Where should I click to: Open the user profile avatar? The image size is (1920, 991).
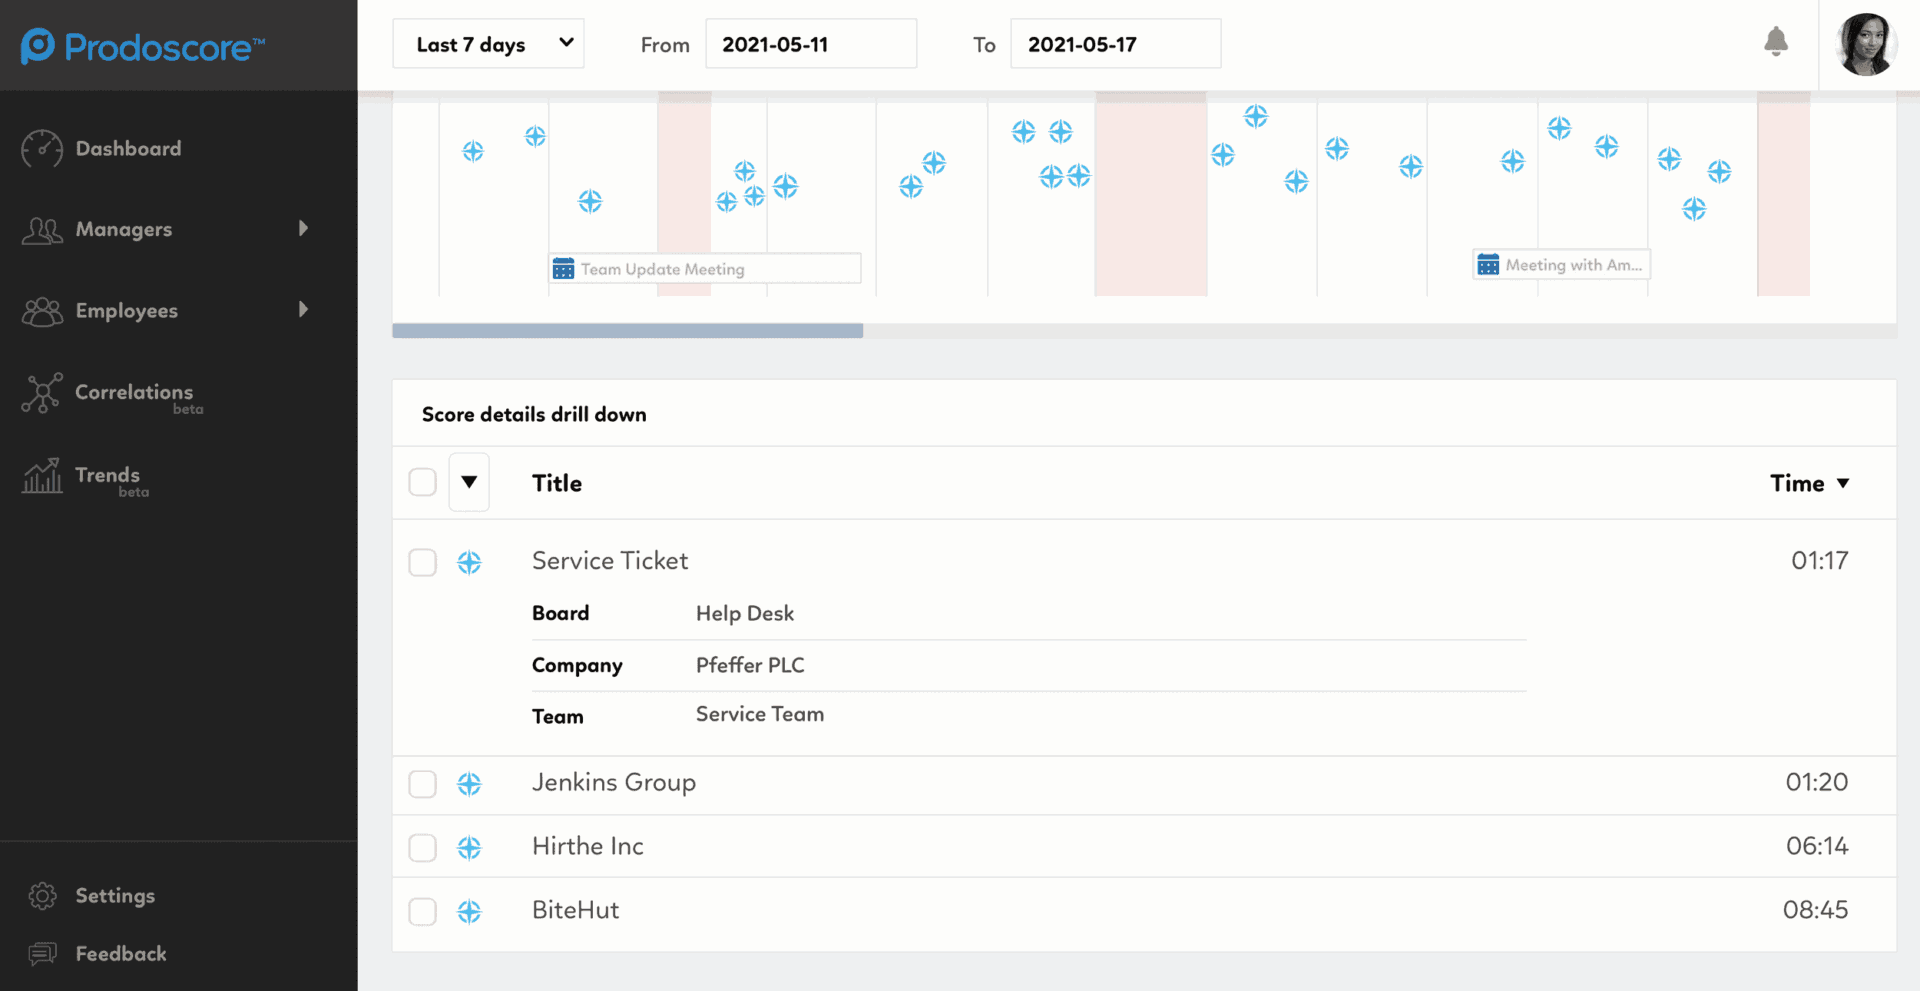coord(1866,44)
